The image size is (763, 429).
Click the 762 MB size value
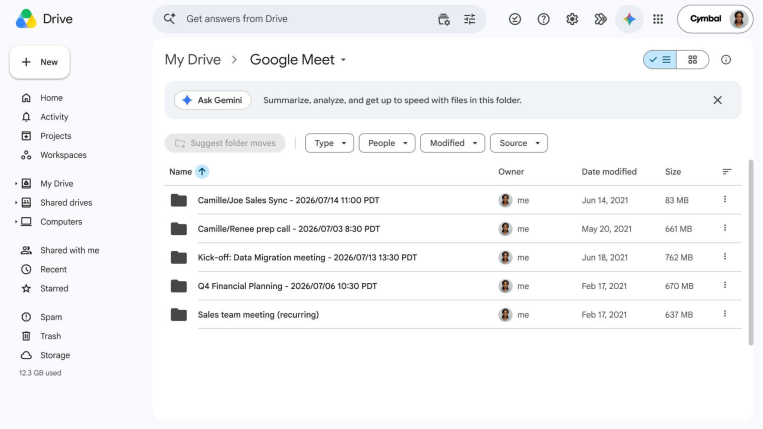tap(679, 257)
